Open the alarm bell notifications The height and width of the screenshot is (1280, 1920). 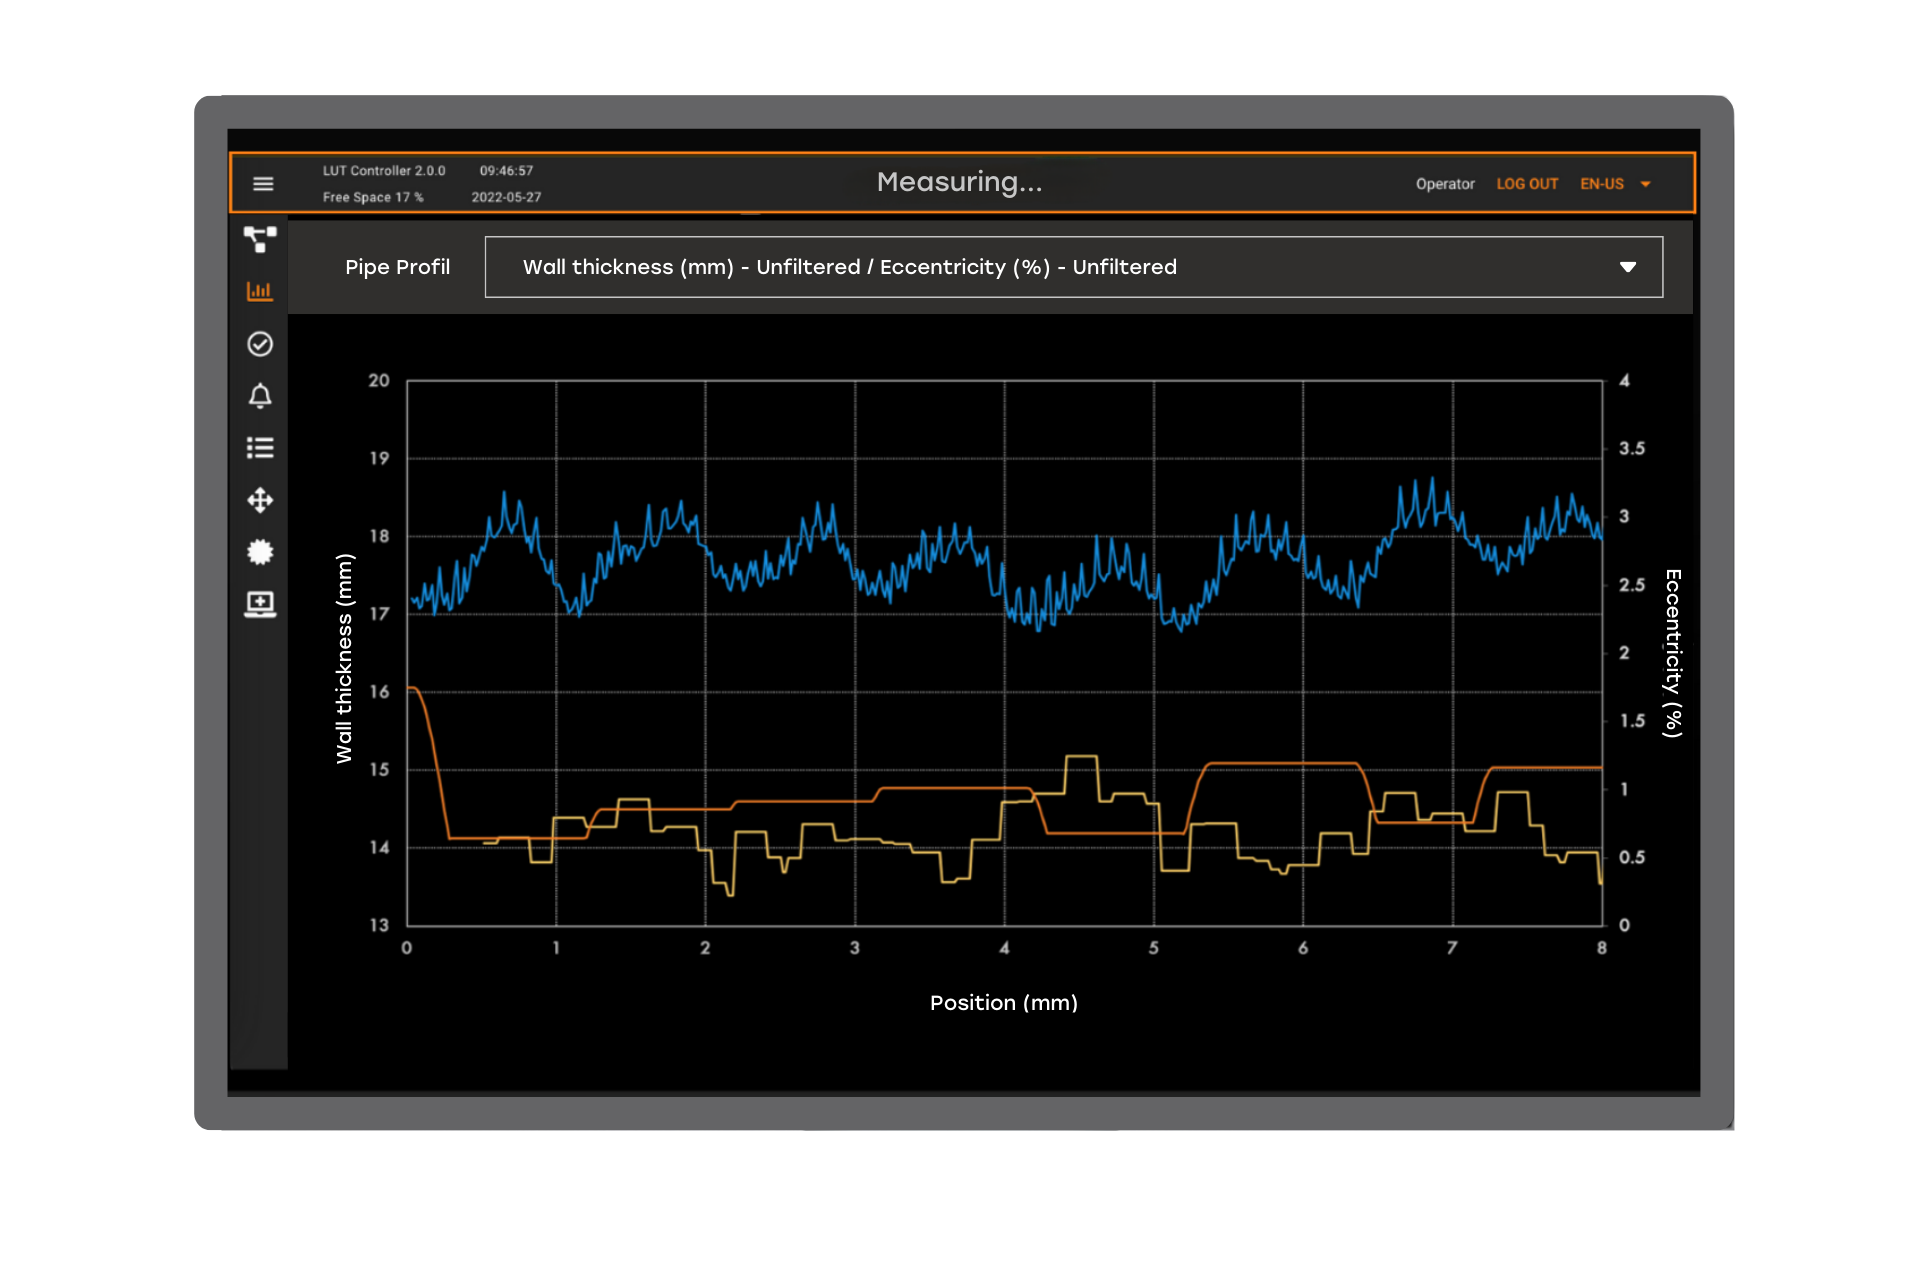click(260, 396)
